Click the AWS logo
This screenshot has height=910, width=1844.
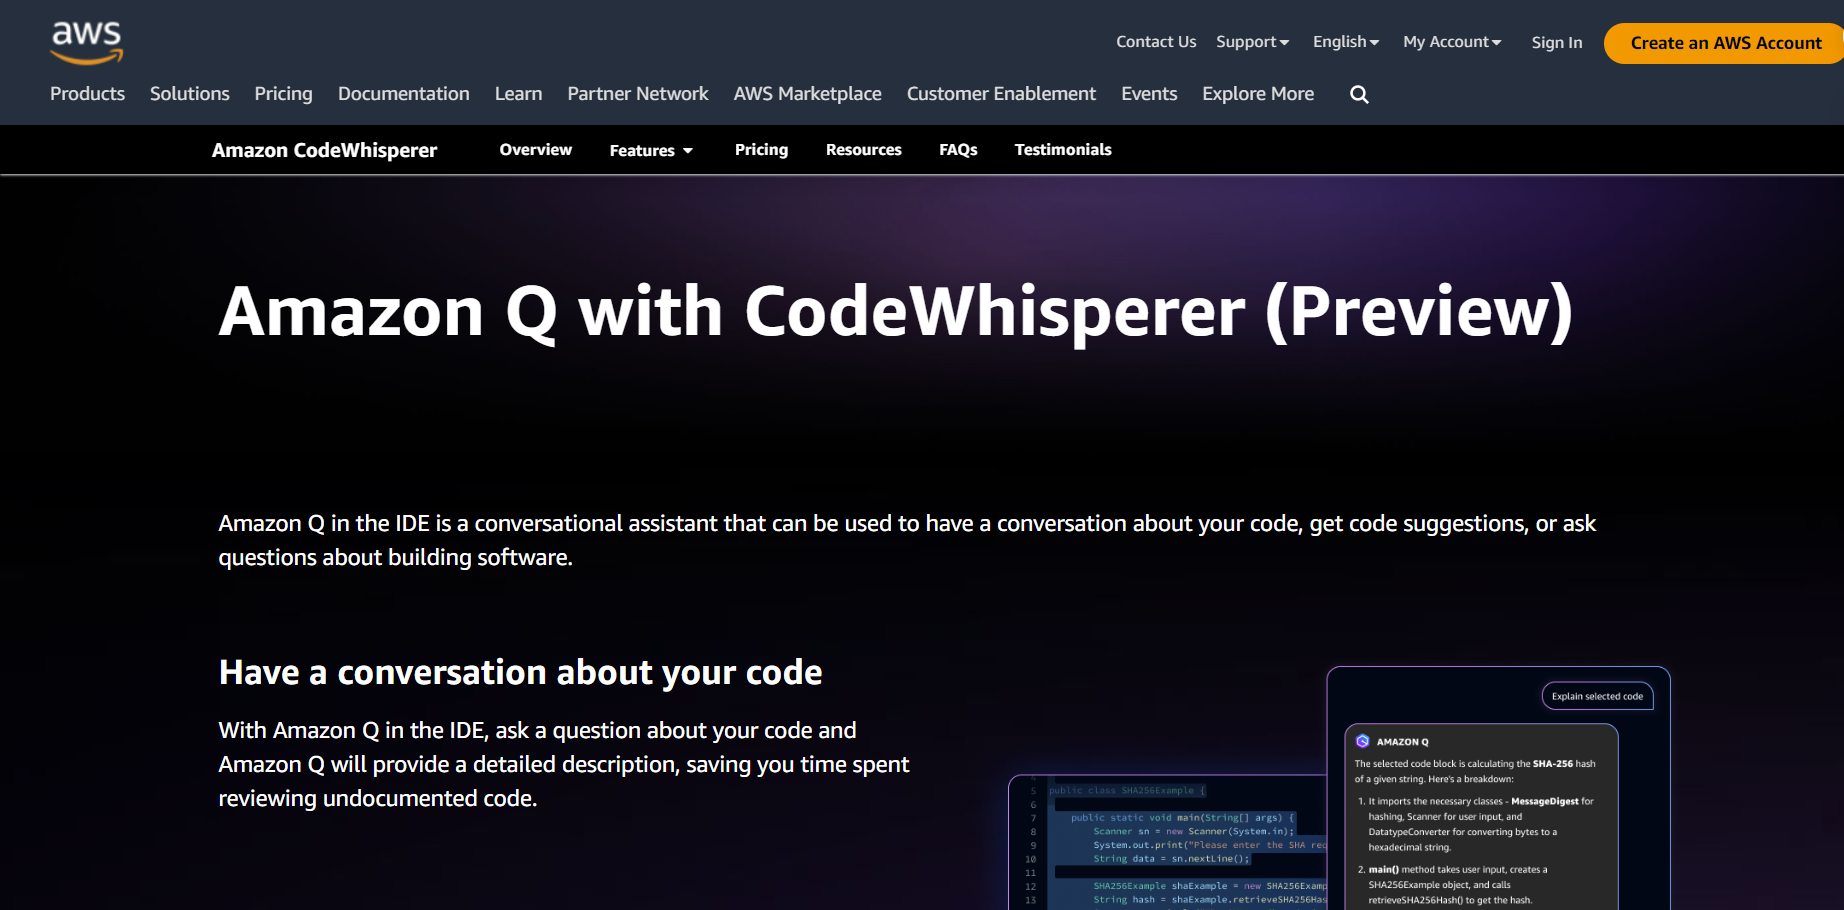click(87, 42)
